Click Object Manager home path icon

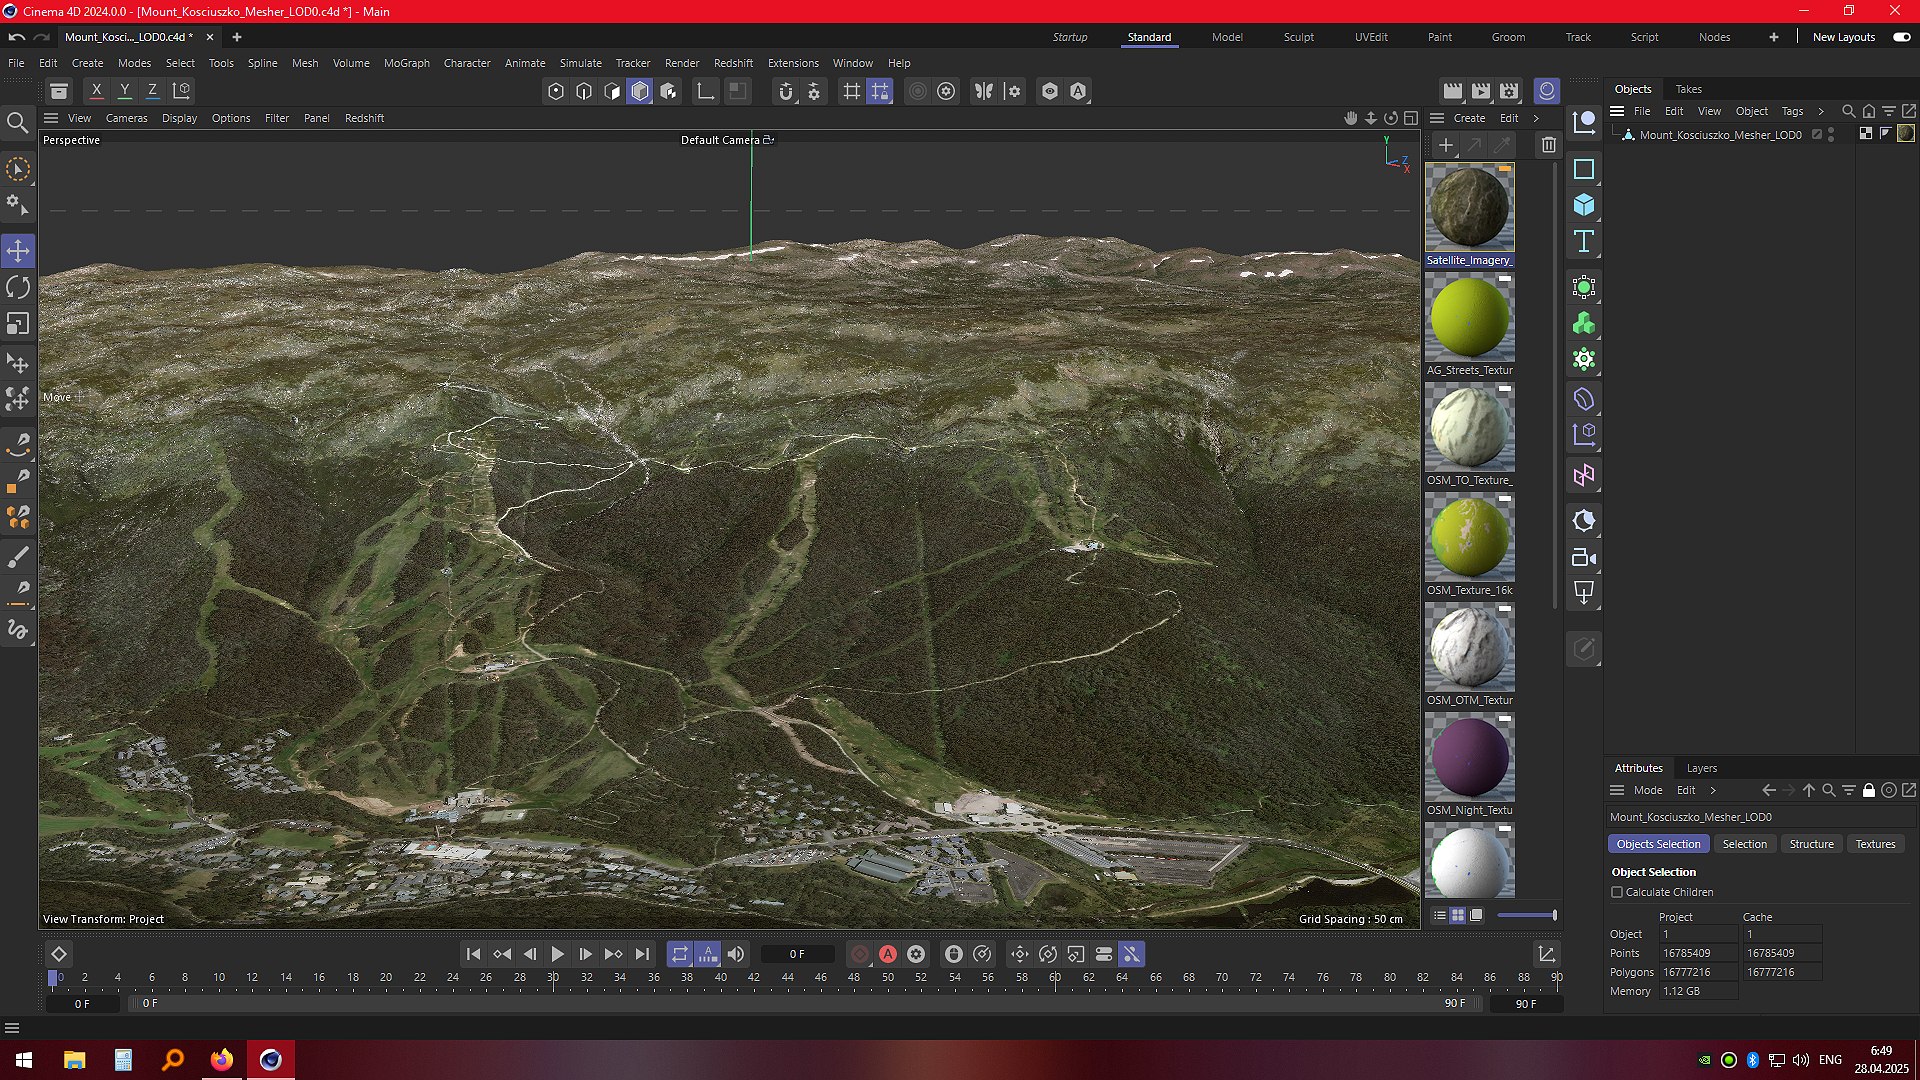click(1869, 111)
